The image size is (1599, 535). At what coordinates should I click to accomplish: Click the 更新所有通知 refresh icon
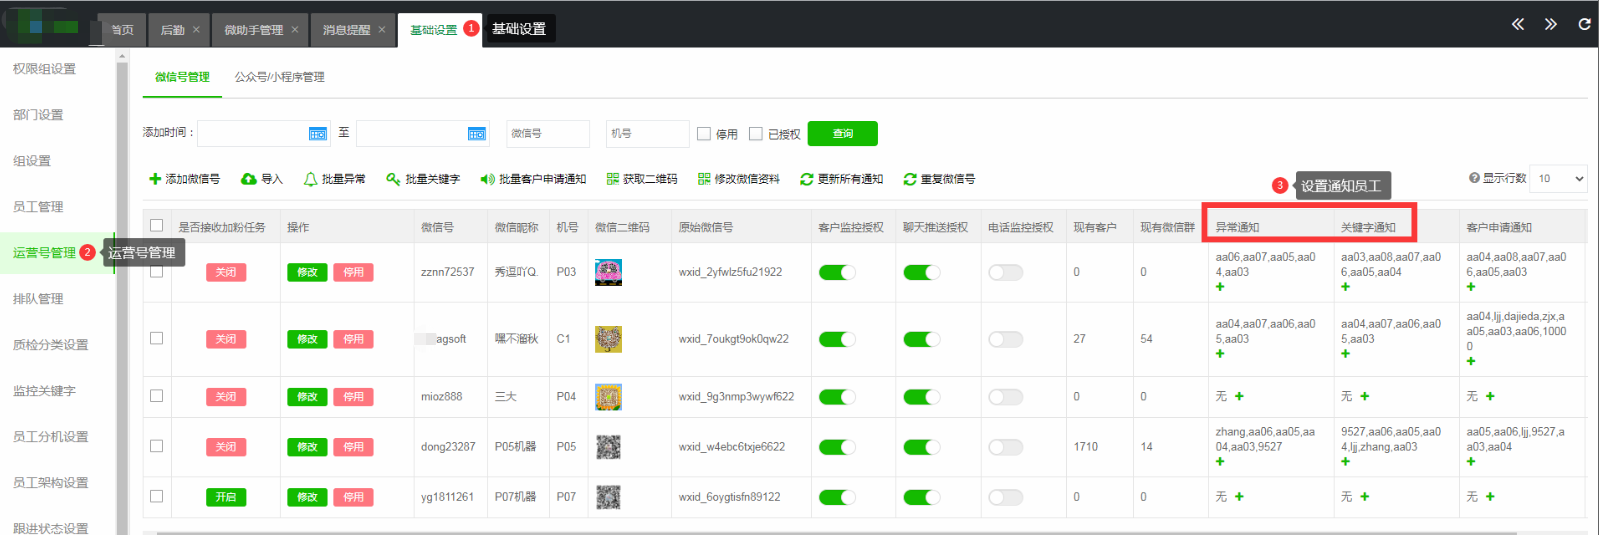806,179
